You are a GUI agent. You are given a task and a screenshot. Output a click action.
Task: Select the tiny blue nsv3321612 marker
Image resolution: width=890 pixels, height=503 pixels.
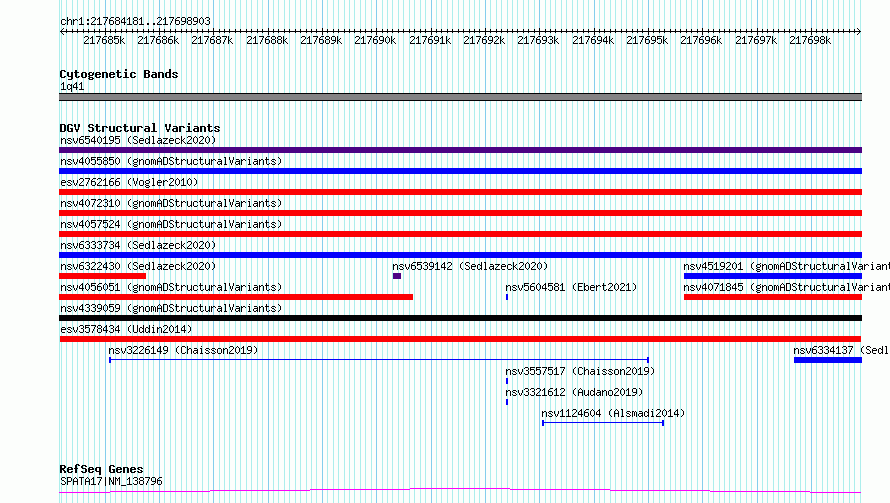(x=507, y=402)
